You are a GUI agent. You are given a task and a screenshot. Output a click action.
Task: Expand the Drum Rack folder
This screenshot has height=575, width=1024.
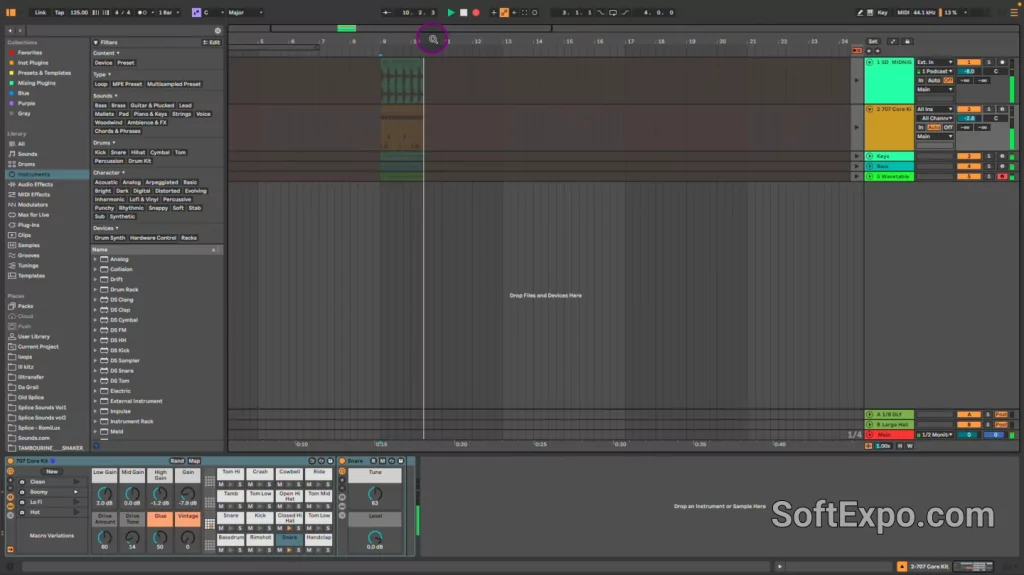point(95,289)
